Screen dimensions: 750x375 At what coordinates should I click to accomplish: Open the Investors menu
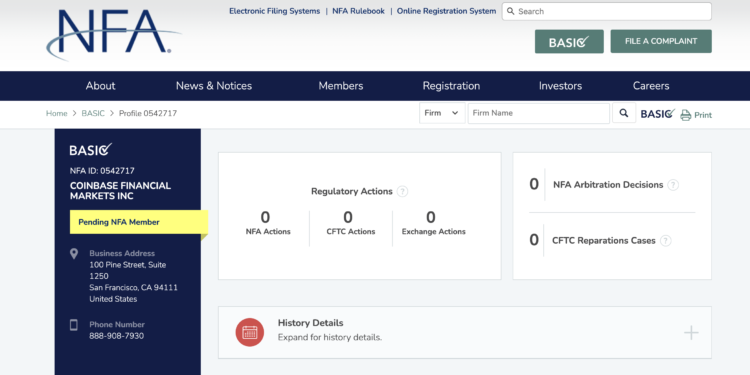coord(560,86)
